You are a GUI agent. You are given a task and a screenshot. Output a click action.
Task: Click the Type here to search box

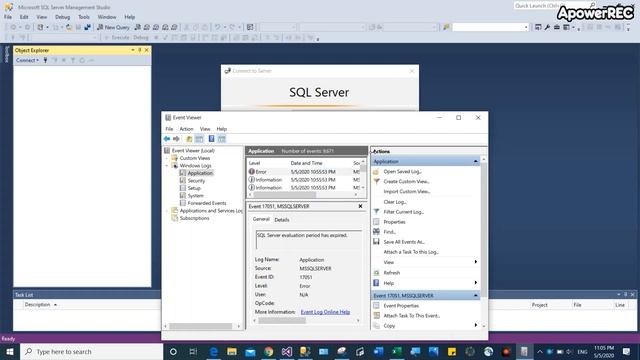[92, 351]
